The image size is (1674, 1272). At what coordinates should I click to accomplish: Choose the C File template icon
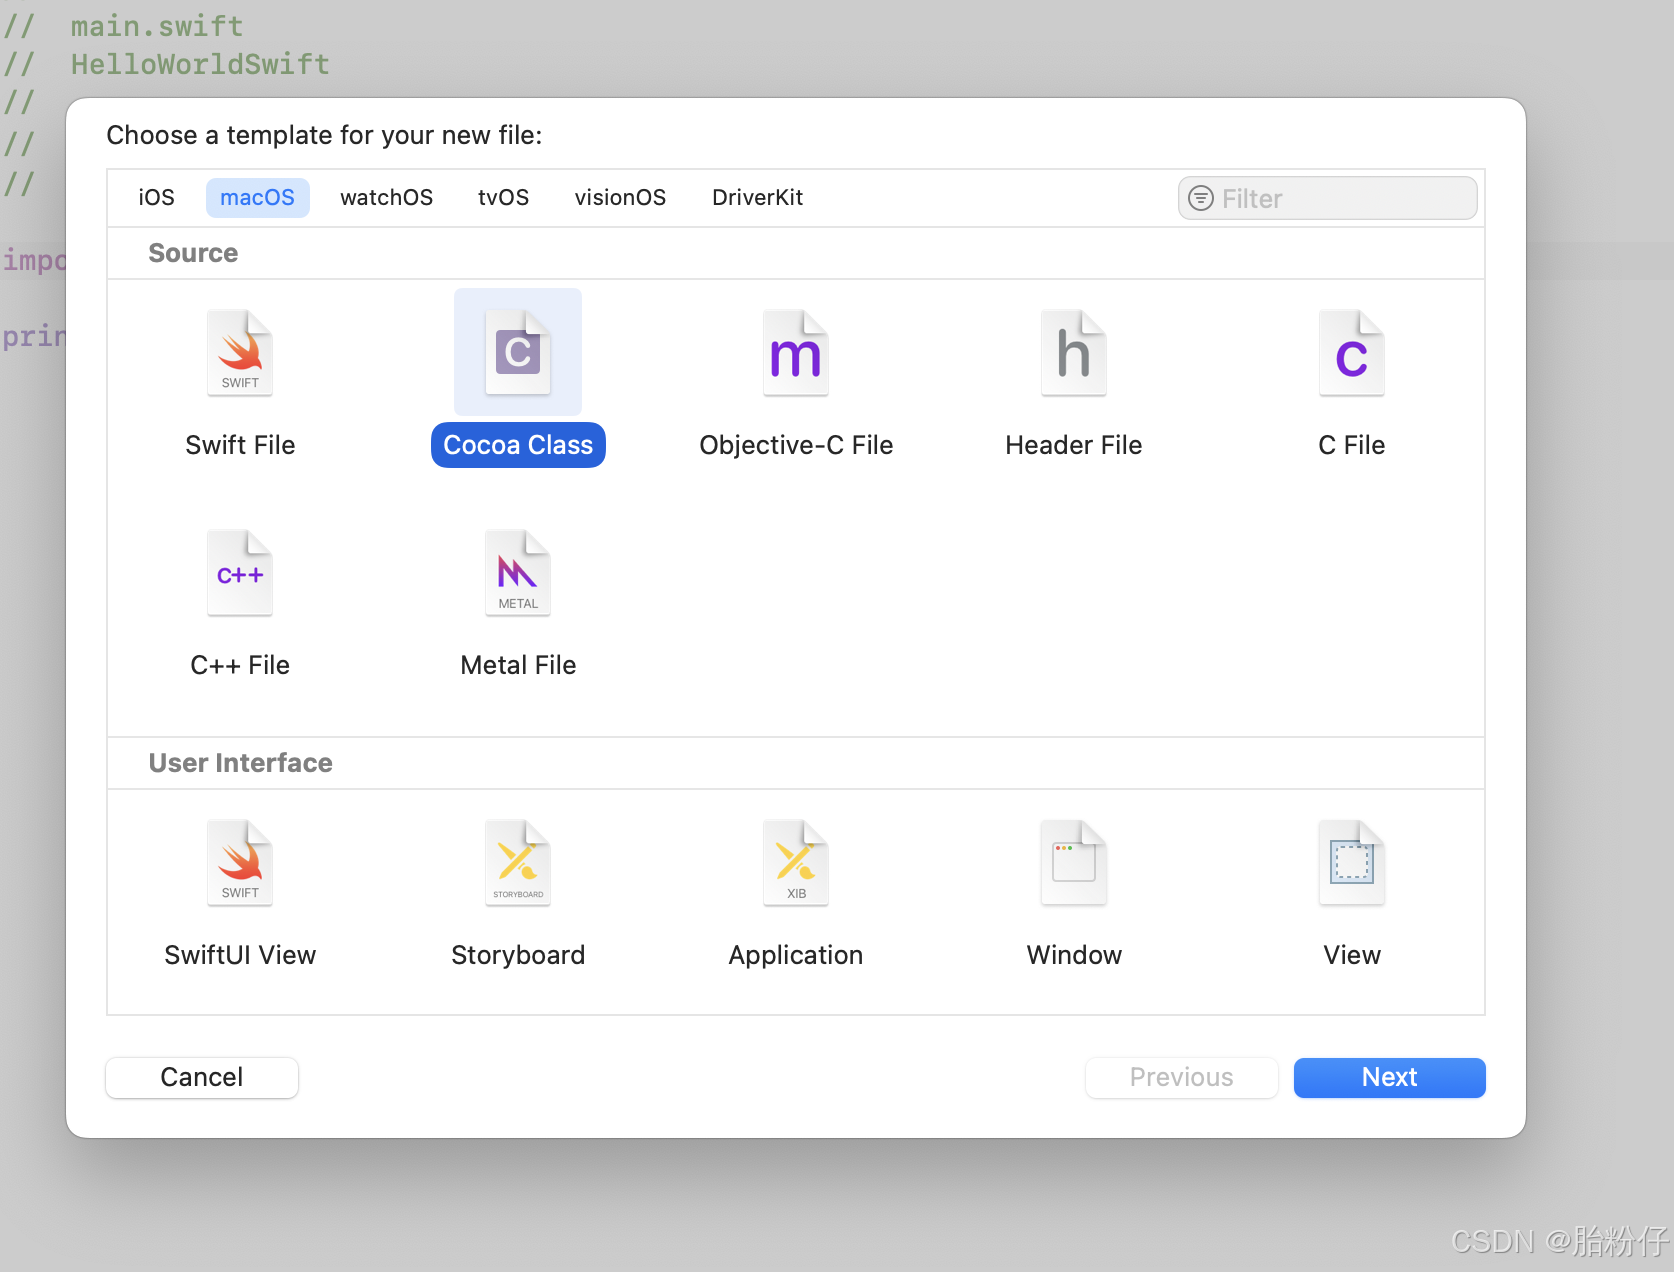(x=1352, y=353)
